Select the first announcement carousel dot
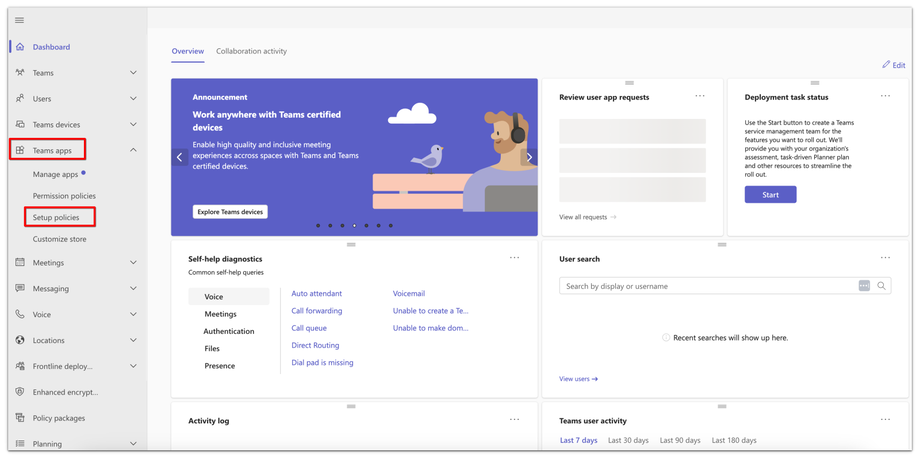 [318, 225]
